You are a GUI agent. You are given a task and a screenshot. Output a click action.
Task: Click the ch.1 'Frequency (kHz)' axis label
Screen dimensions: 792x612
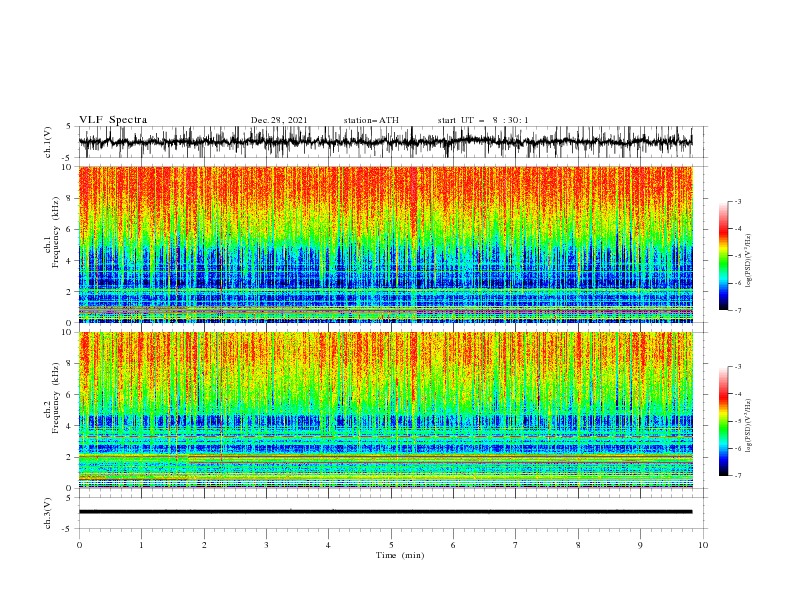click(57, 232)
